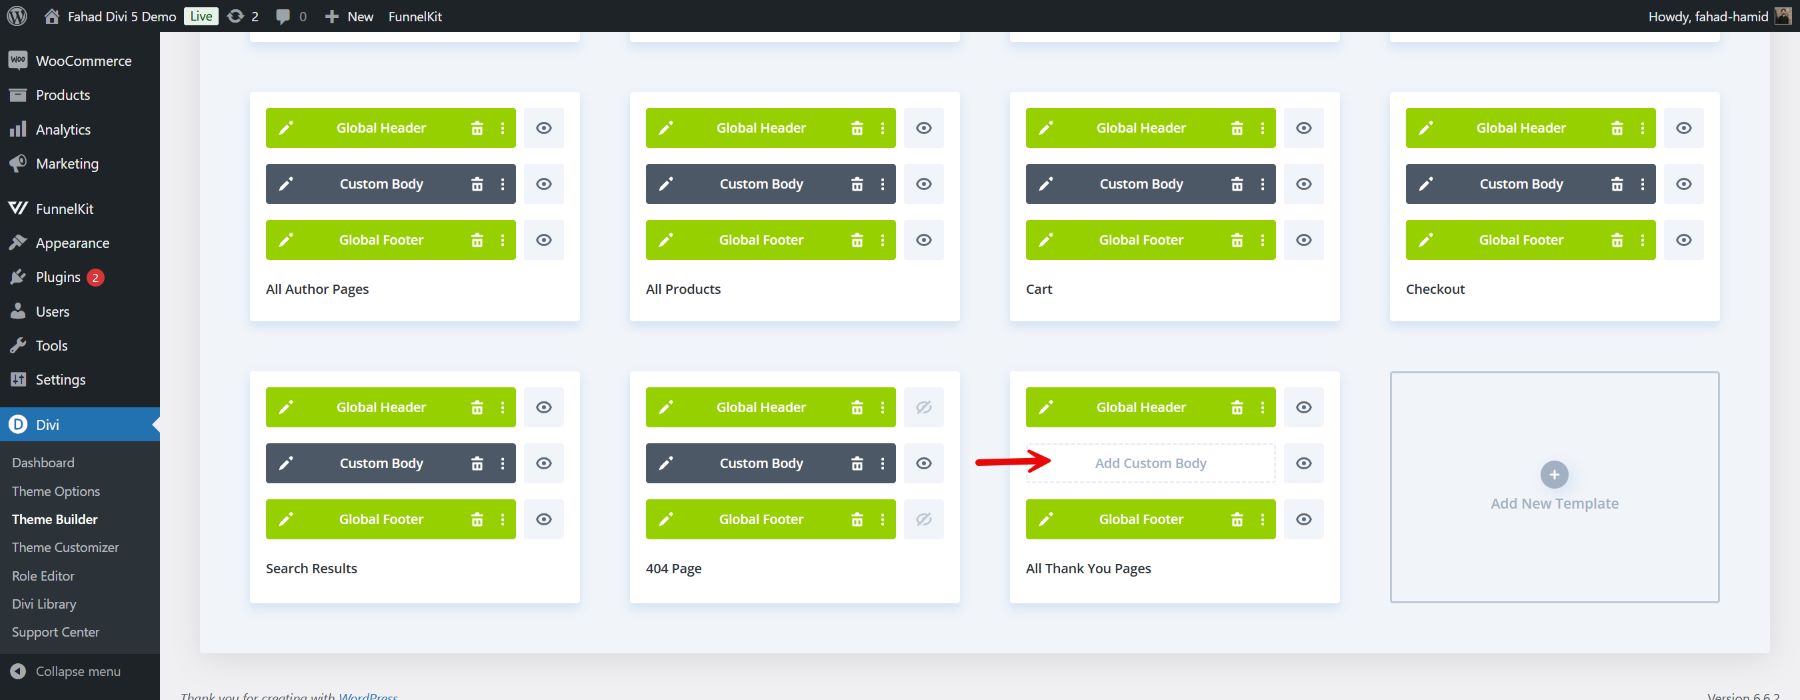Click the Live status badge

click(x=201, y=16)
